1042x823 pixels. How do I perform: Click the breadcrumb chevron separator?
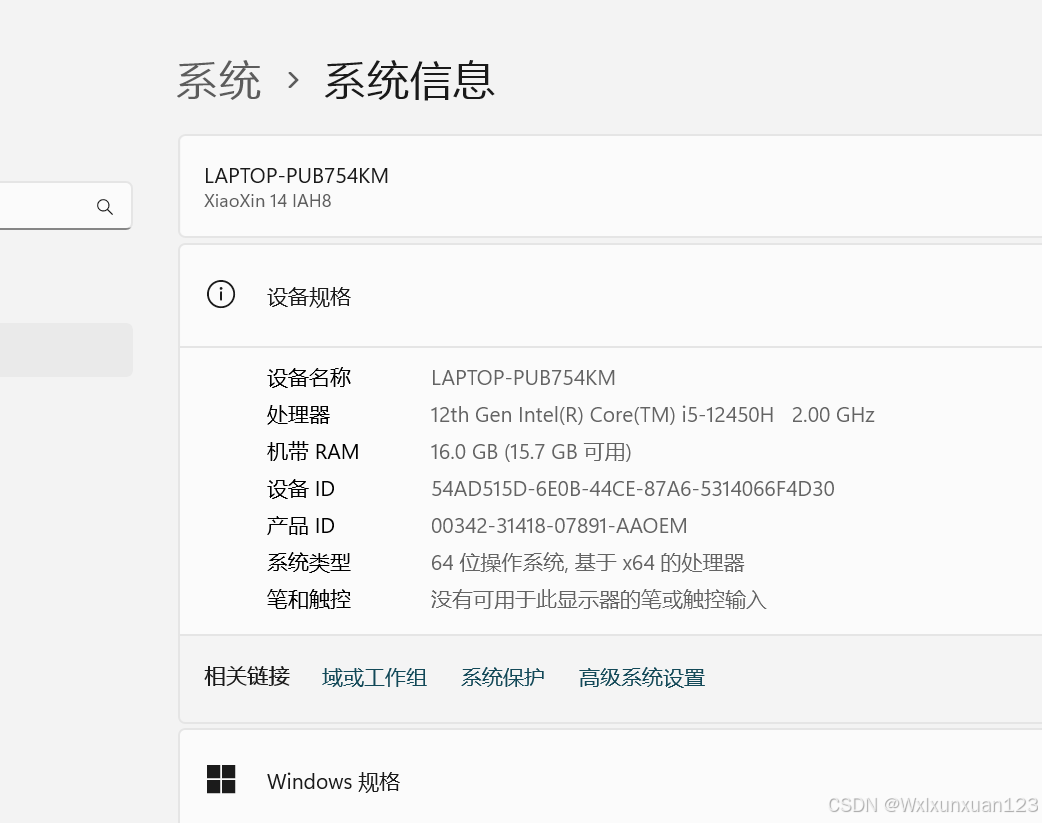point(293,81)
